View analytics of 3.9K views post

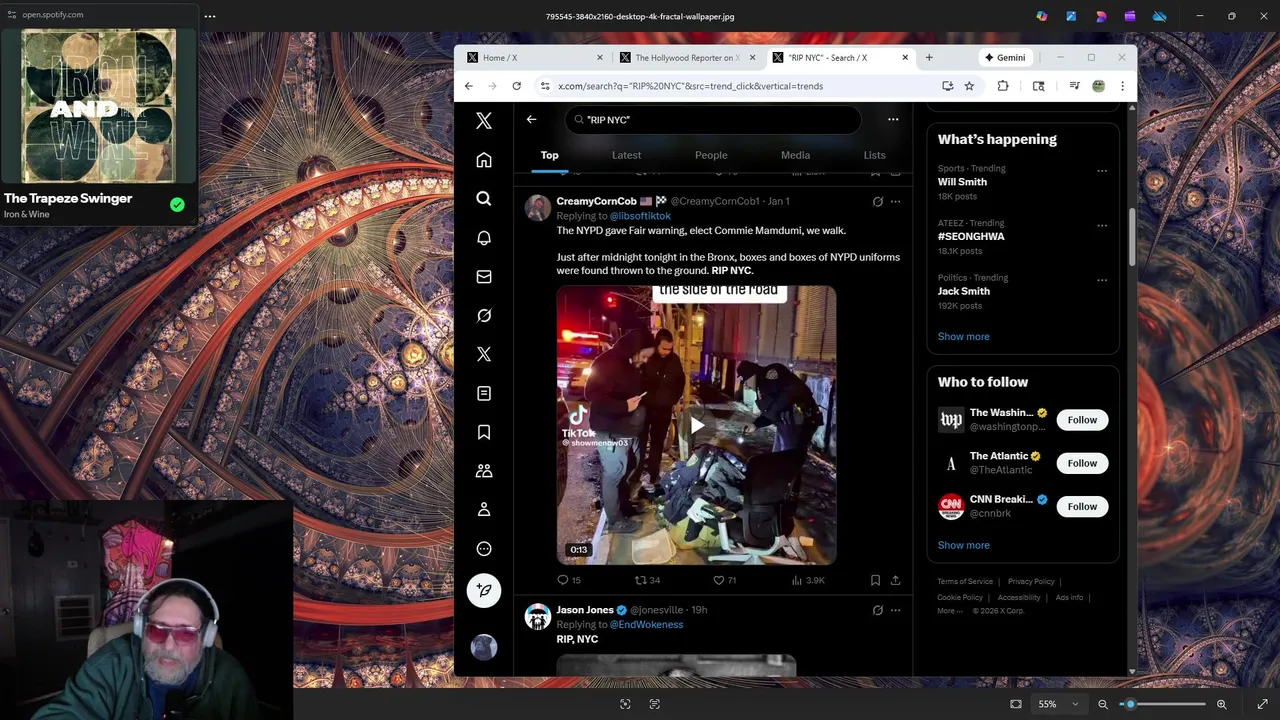coord(808,580)
